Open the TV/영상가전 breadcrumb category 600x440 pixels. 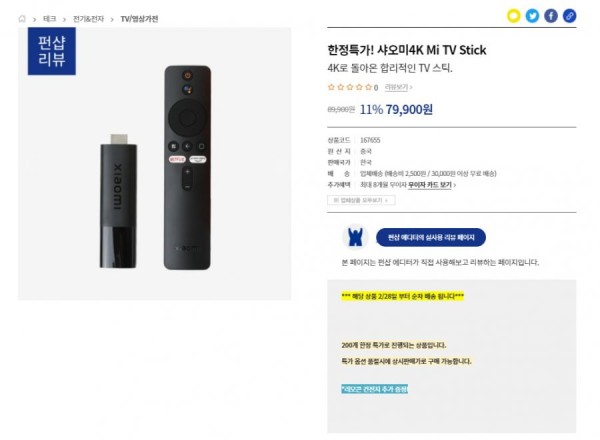pos(139,19)
